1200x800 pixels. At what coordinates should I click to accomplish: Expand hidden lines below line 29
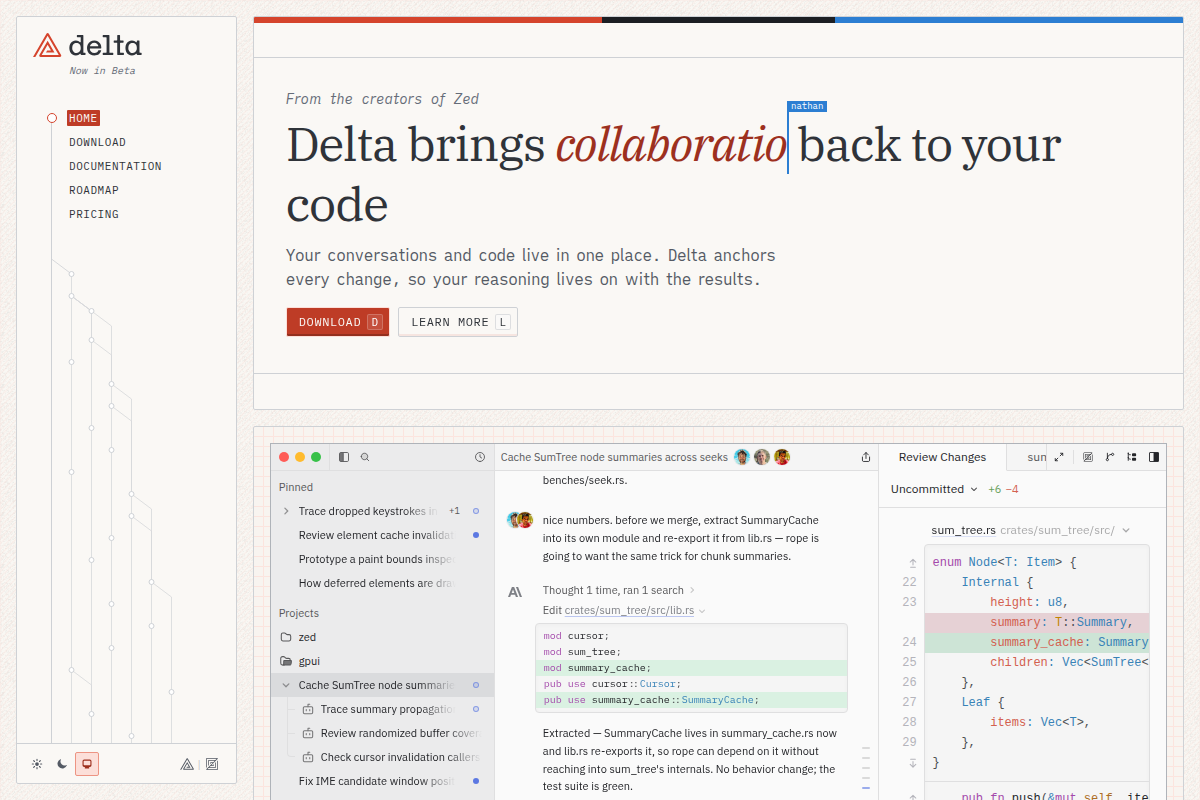pyautogui.click(x=912, y=762)
